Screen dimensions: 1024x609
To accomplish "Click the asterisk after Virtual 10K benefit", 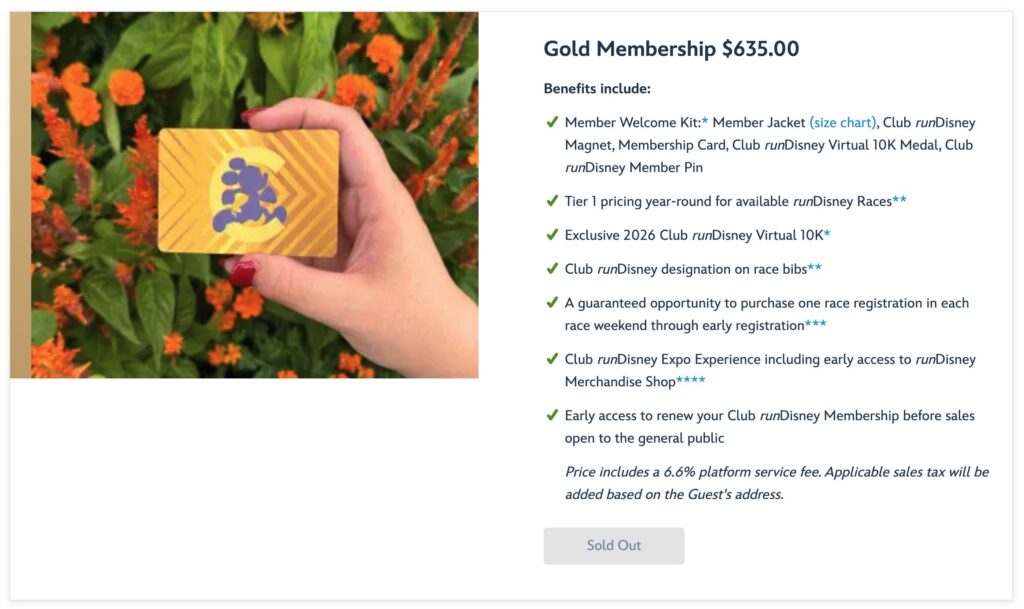I will tap(827, 234).
